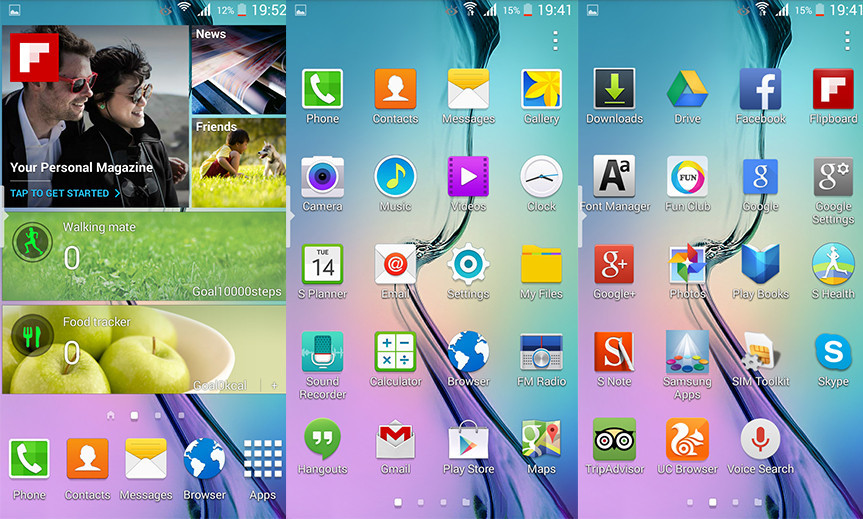Open the TripAdvisor app
Viewport: 863px width, 519px height.
click(614, 440)
